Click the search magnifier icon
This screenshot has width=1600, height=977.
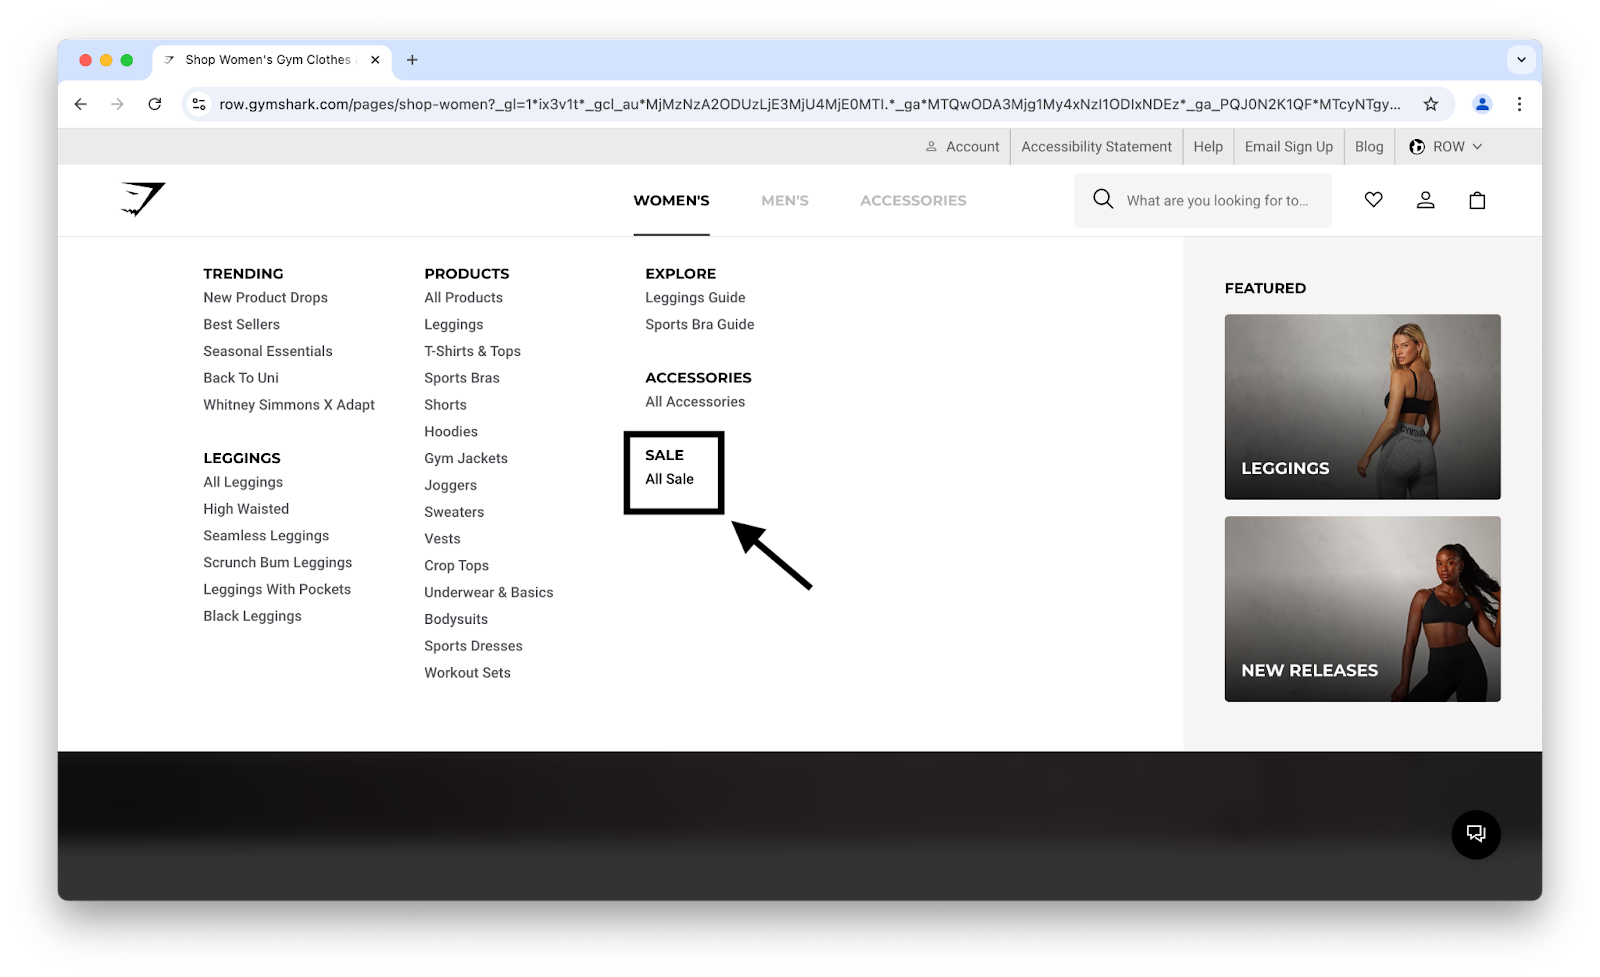pyautogui.click(x=1103, y=199)
